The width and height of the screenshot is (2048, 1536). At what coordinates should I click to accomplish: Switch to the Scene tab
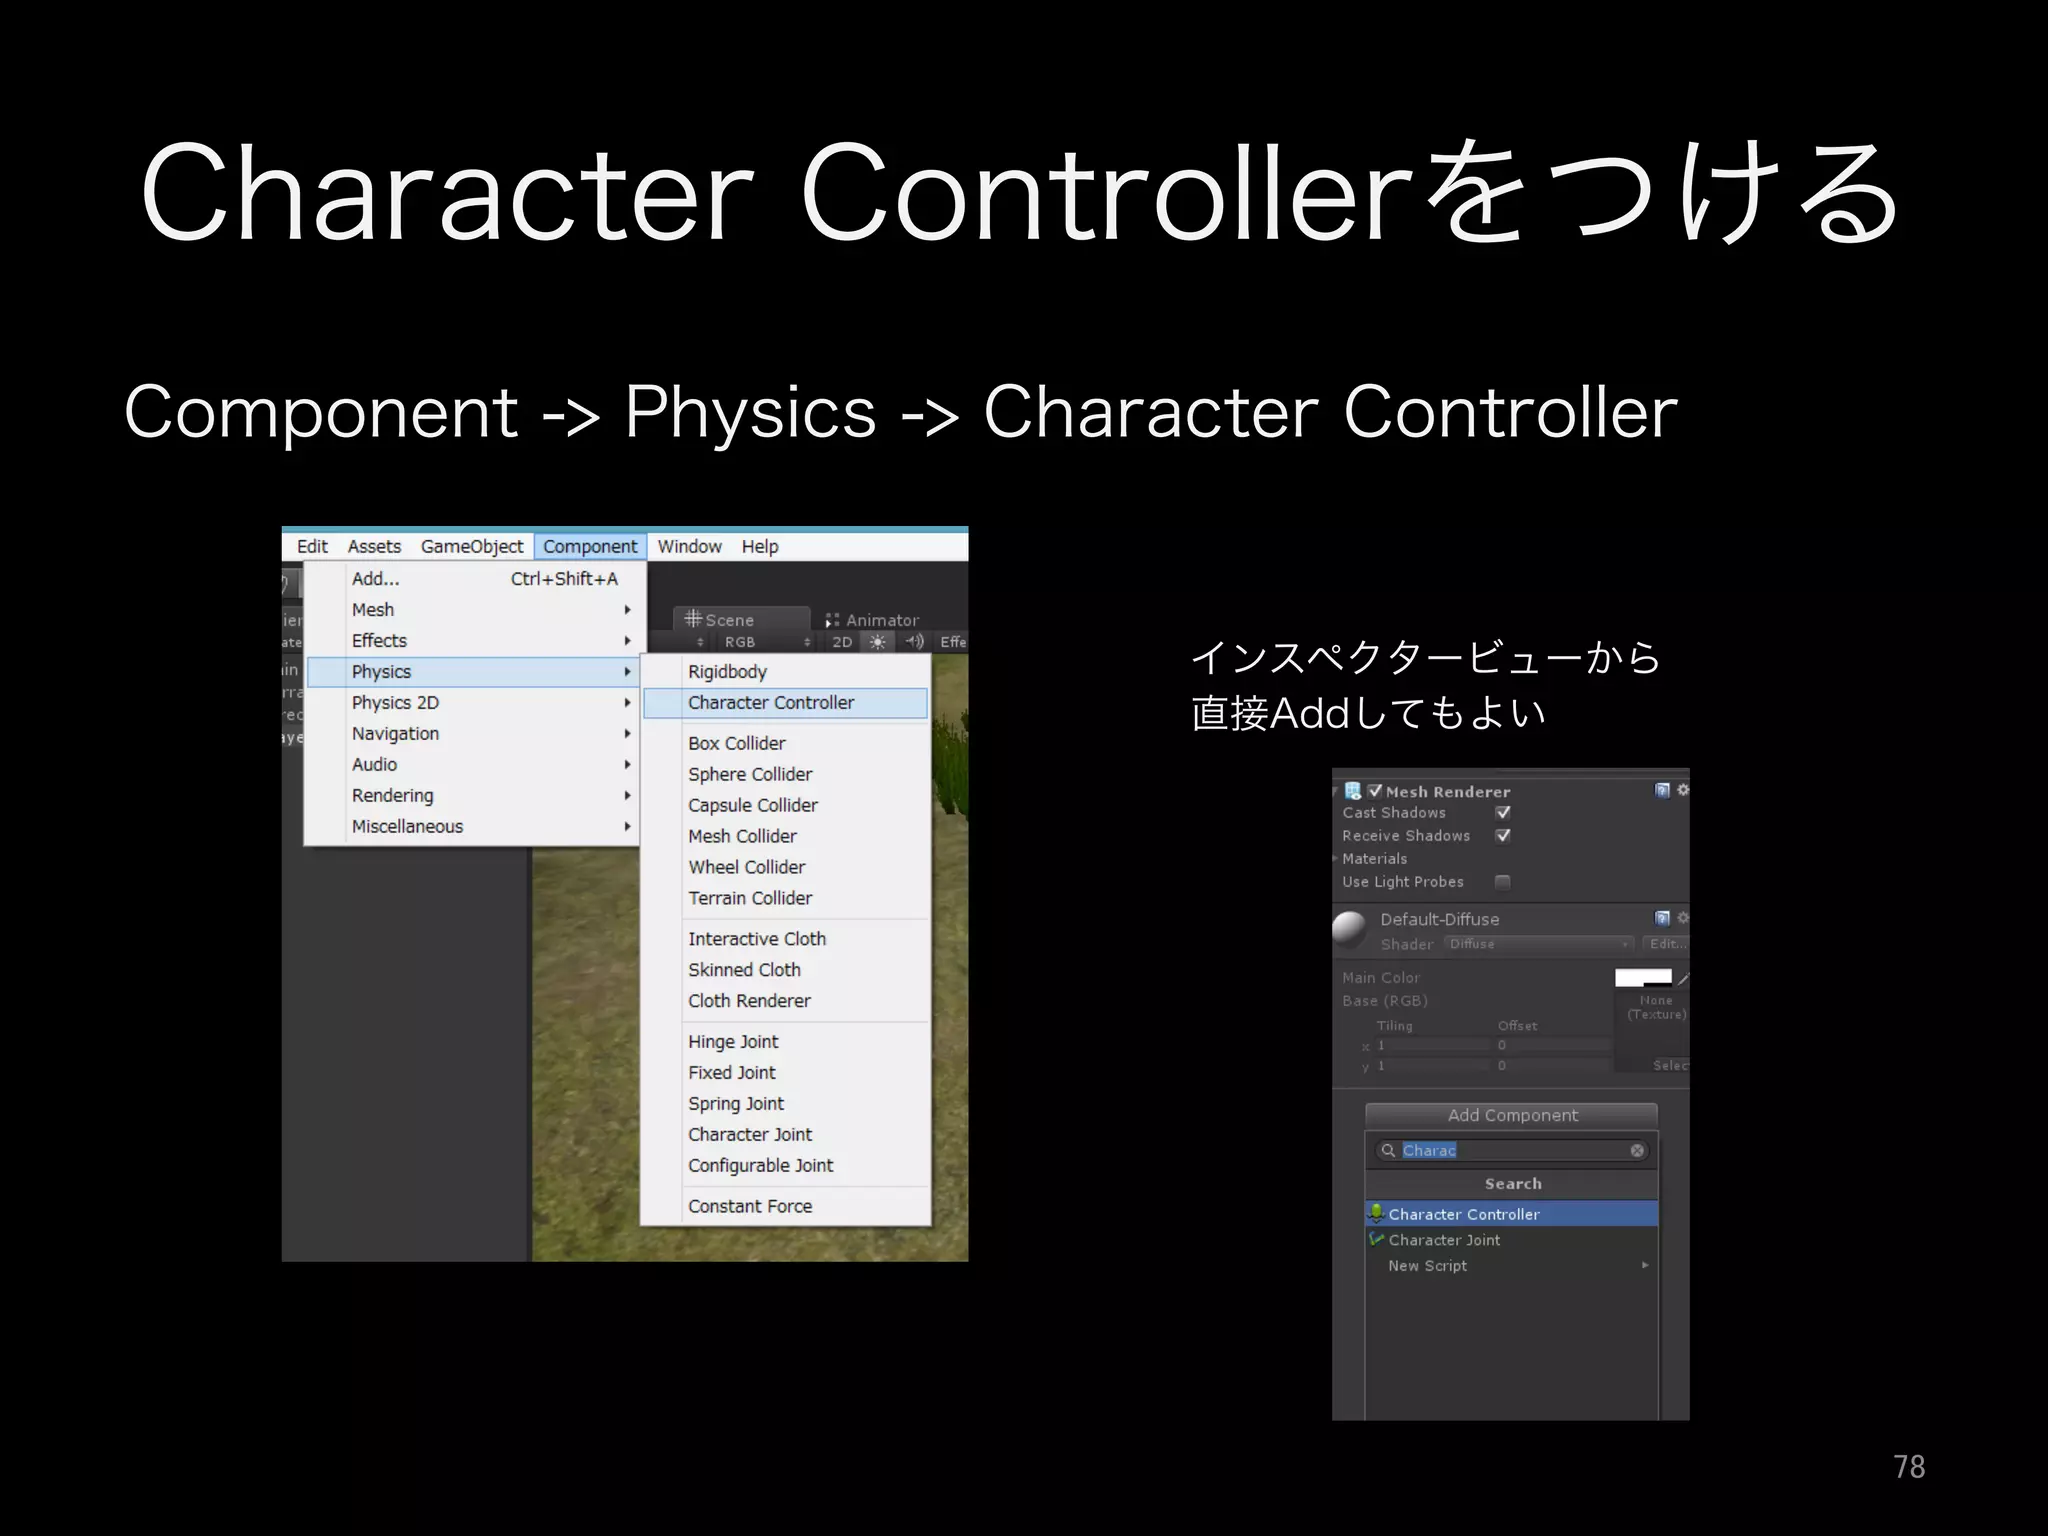741,619
